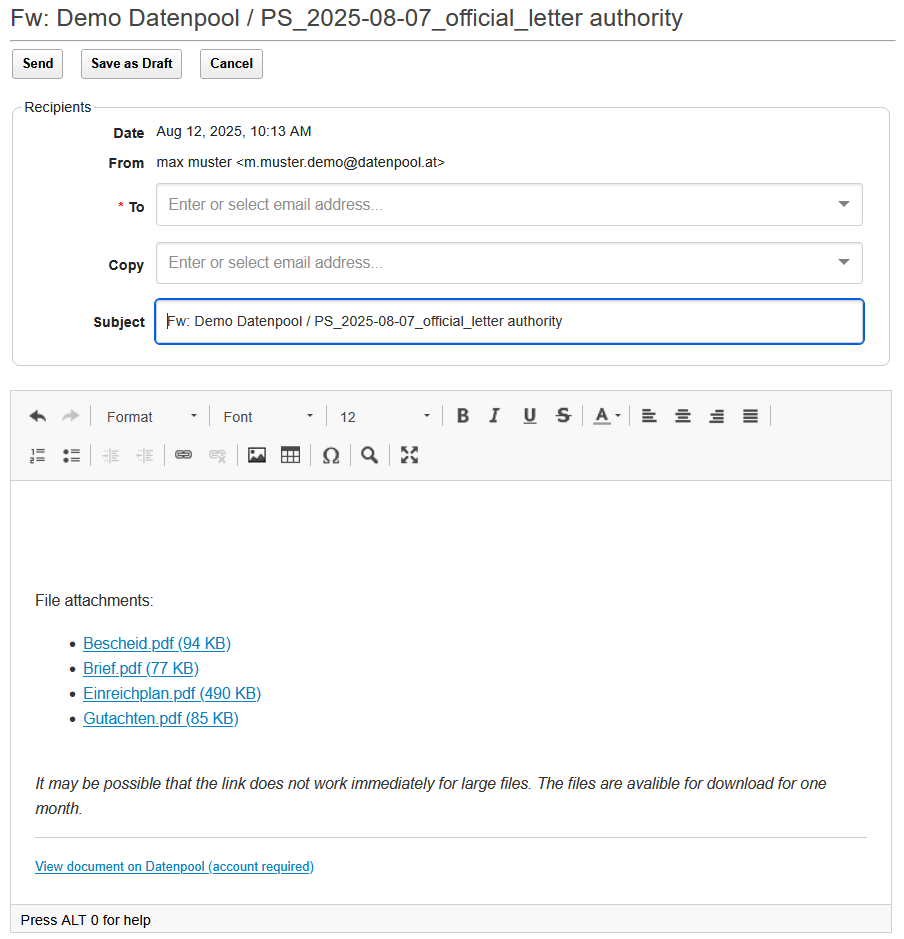Open the special character (Omega) picker

(331, 455)
